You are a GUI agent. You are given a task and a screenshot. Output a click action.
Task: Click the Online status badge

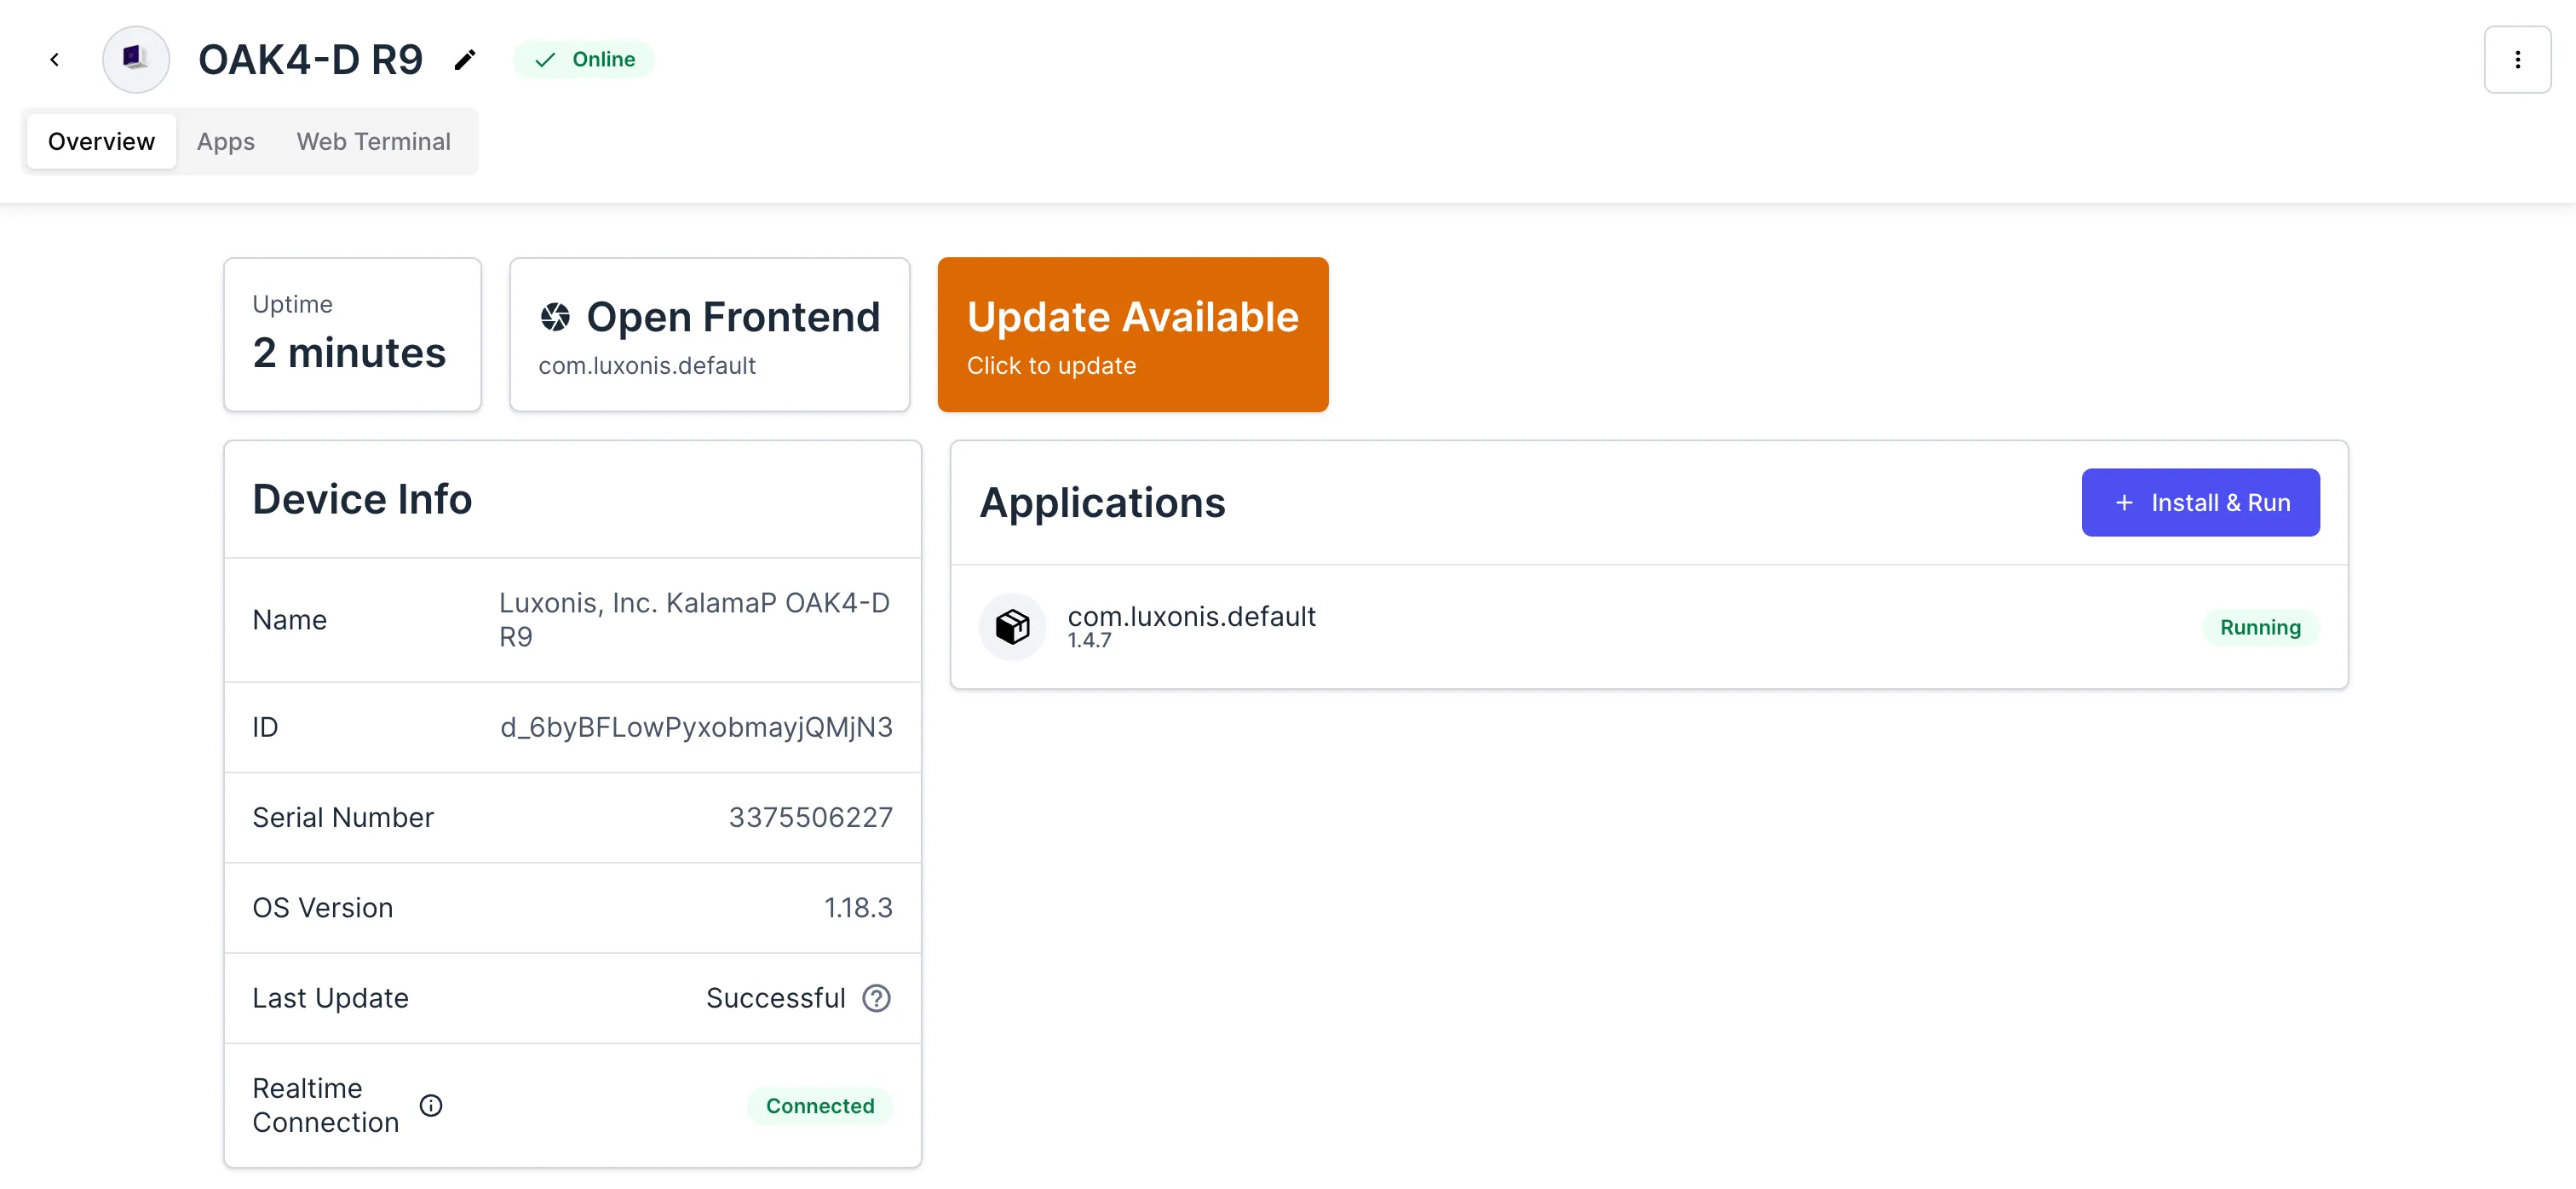click(x=584, y=60)
